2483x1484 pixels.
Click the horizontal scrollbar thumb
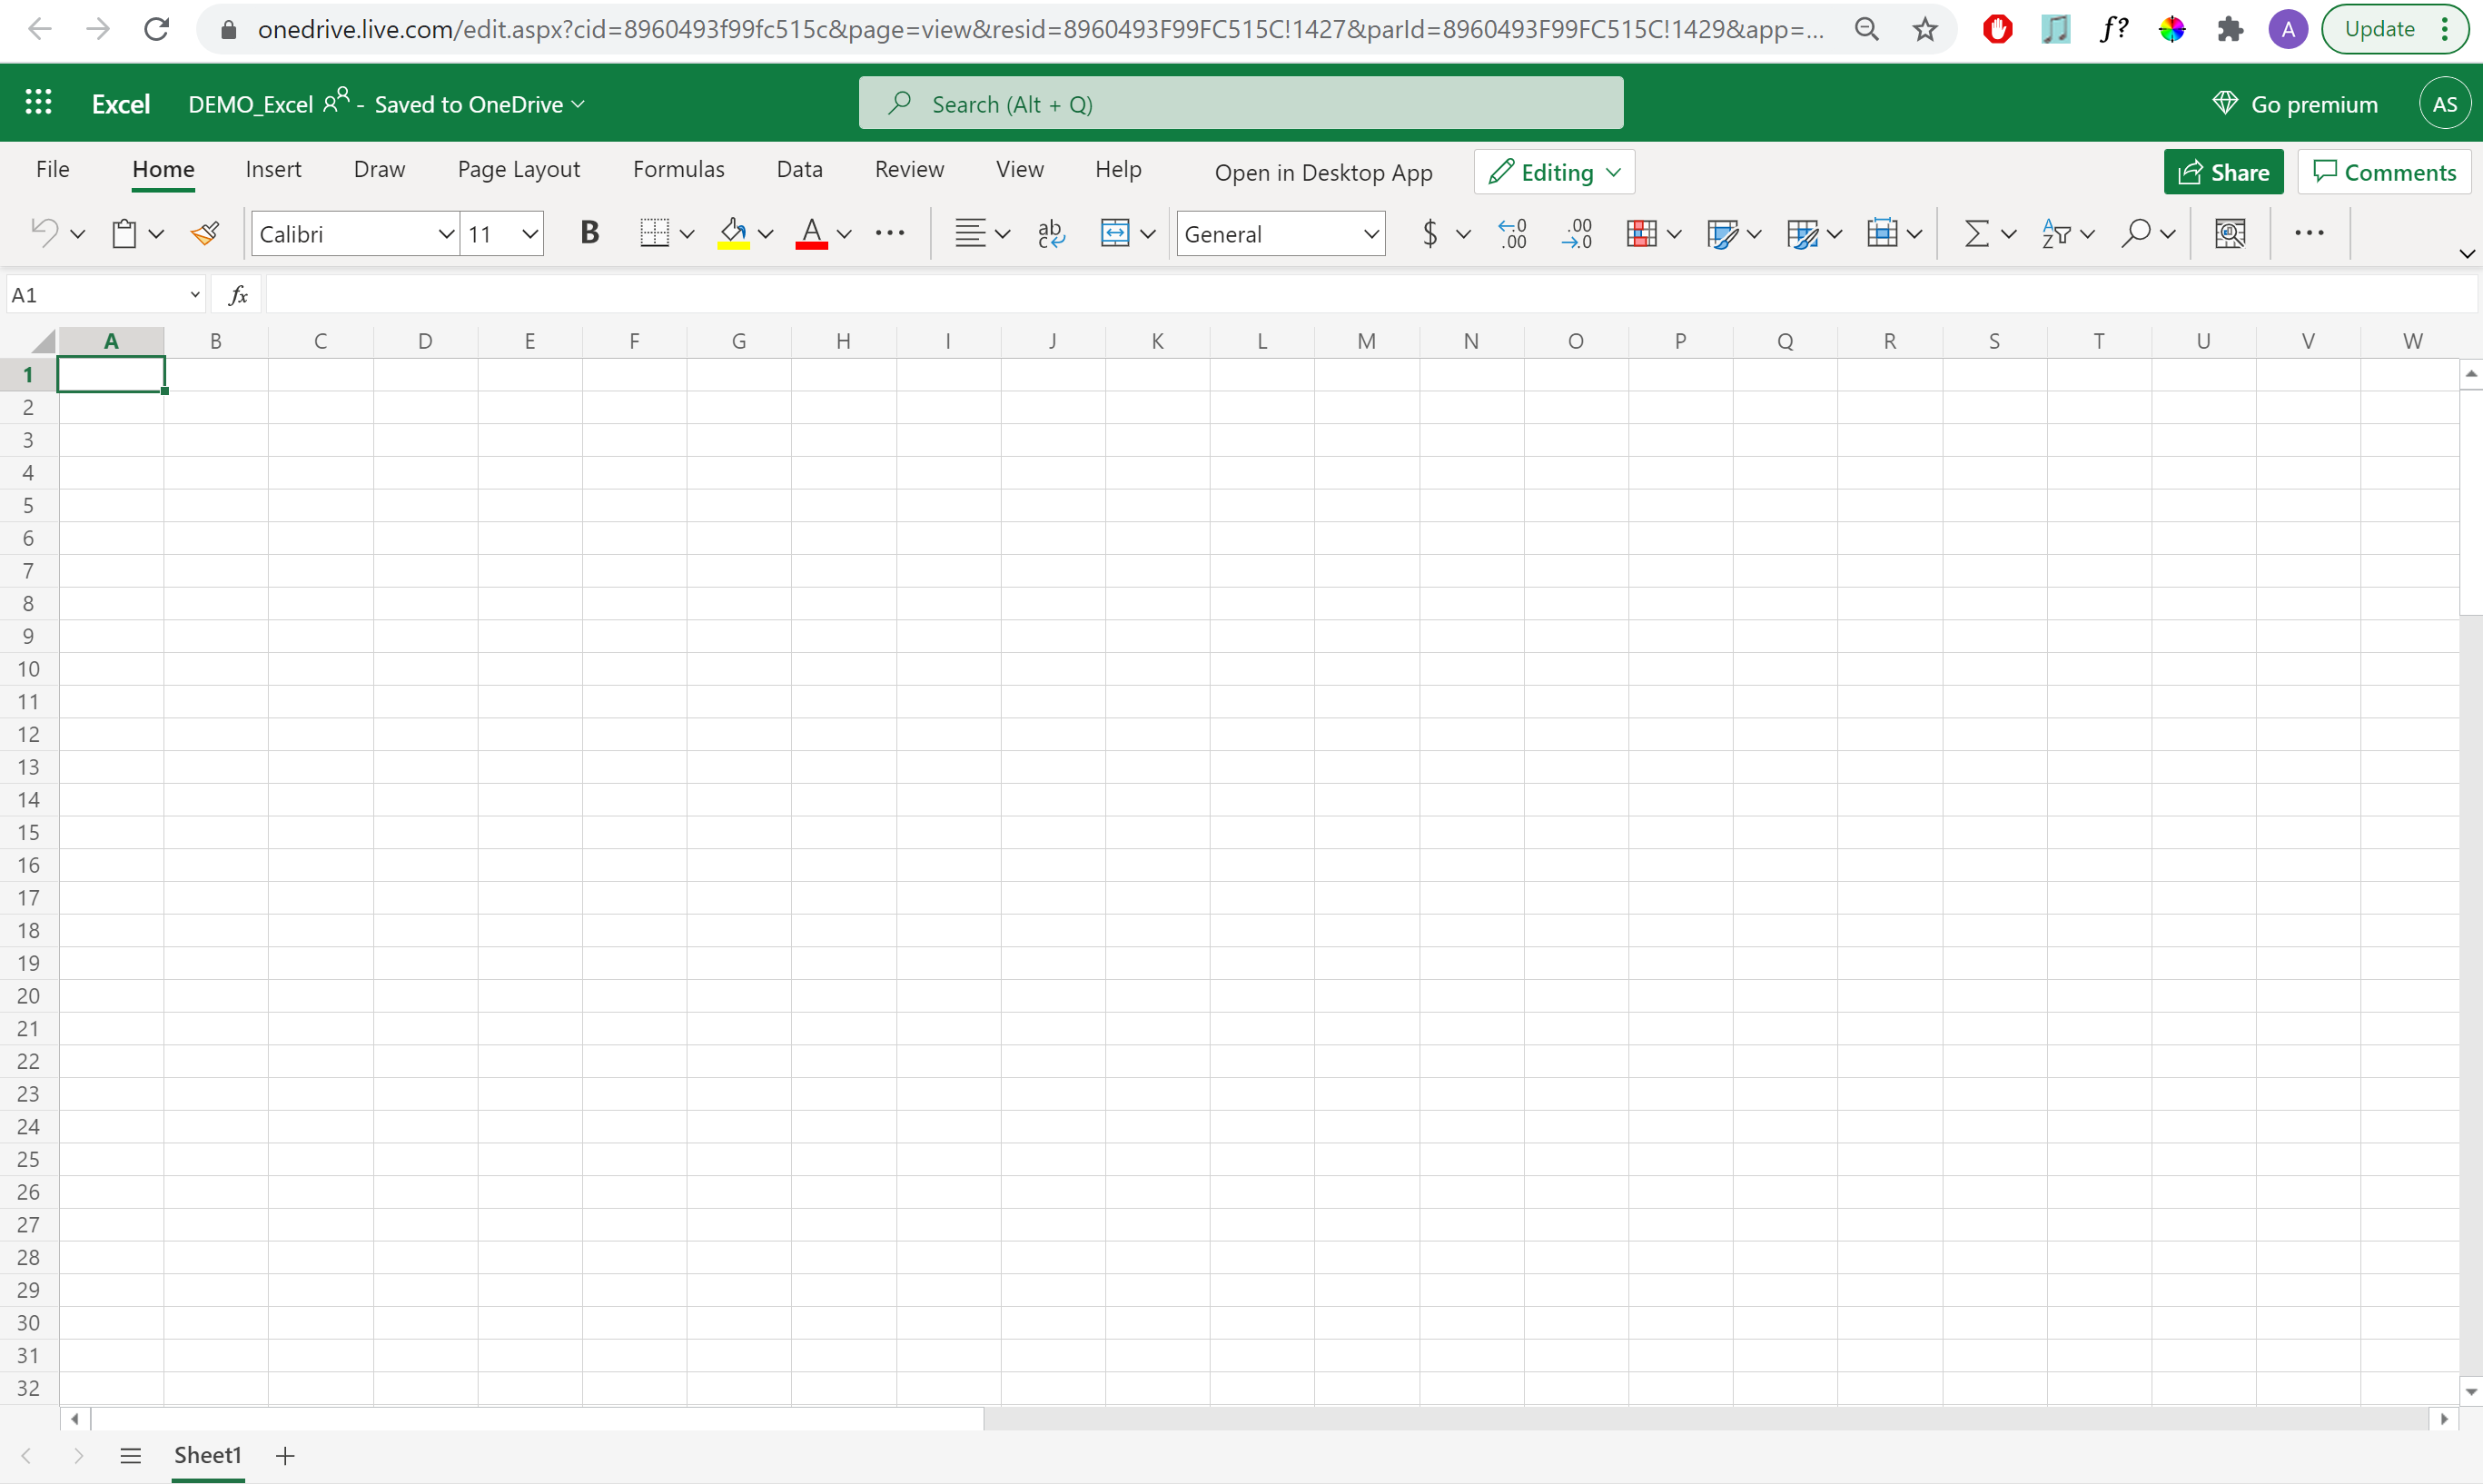(x=537, y=1419)
